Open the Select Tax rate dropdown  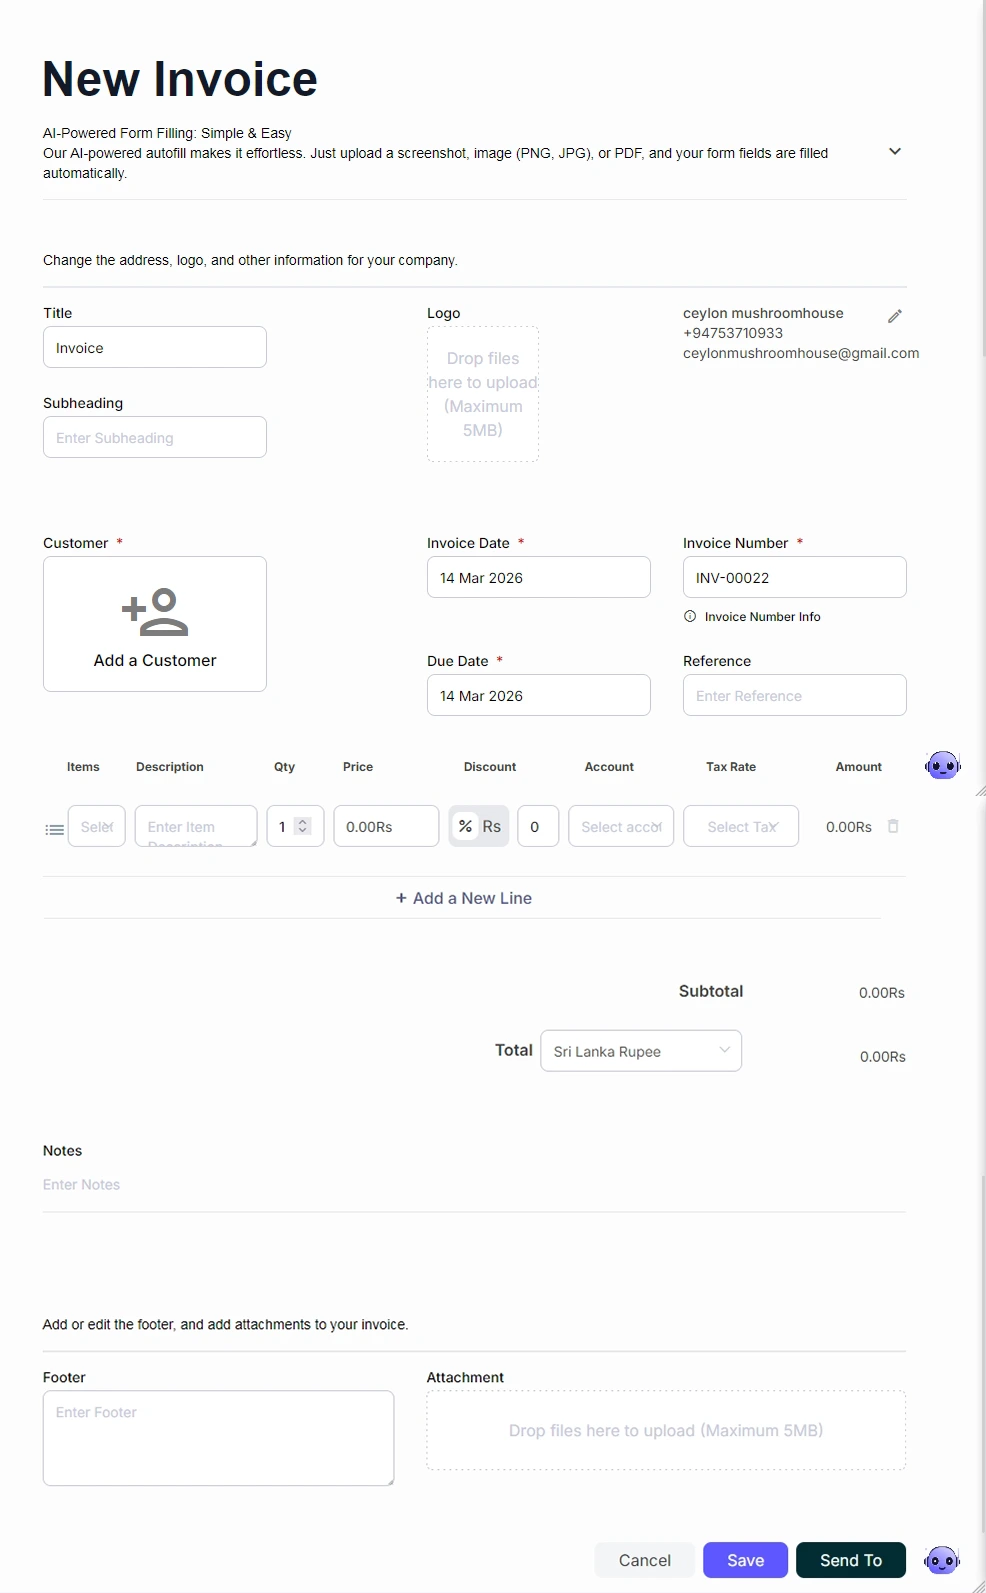point(741,826)
